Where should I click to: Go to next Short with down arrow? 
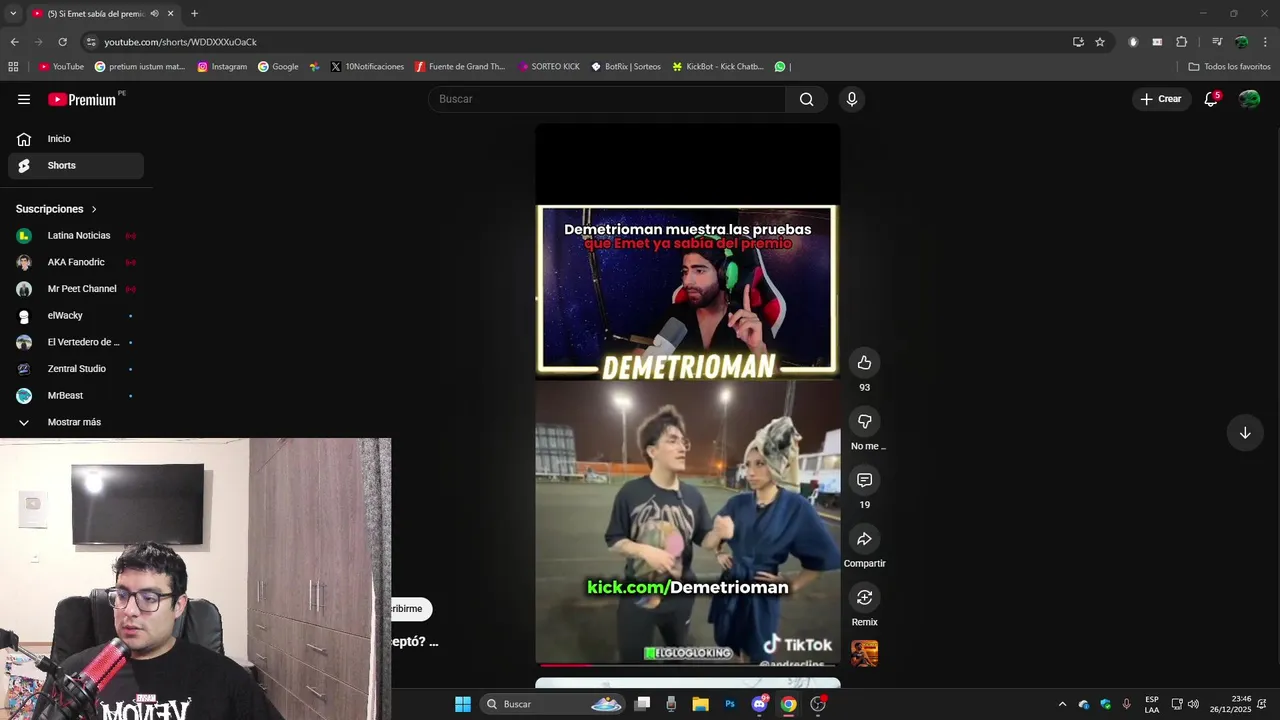[x=1245, y=433]
